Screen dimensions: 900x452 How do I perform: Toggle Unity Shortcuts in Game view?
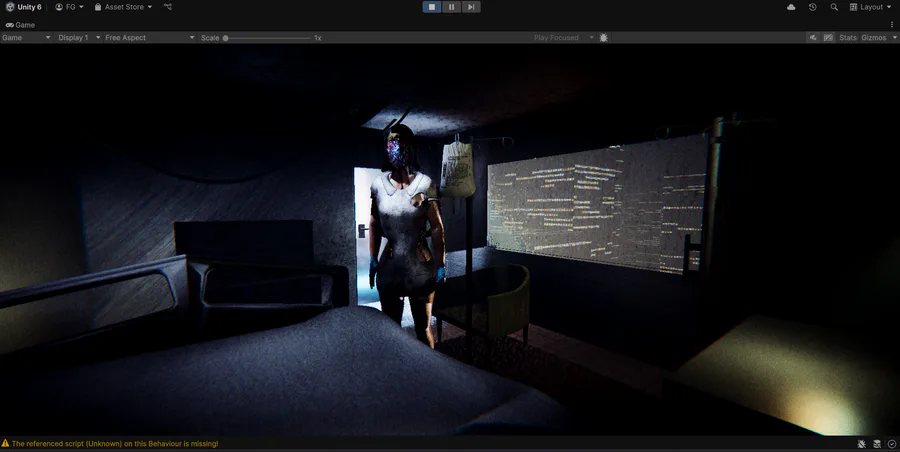coord(828,37)
